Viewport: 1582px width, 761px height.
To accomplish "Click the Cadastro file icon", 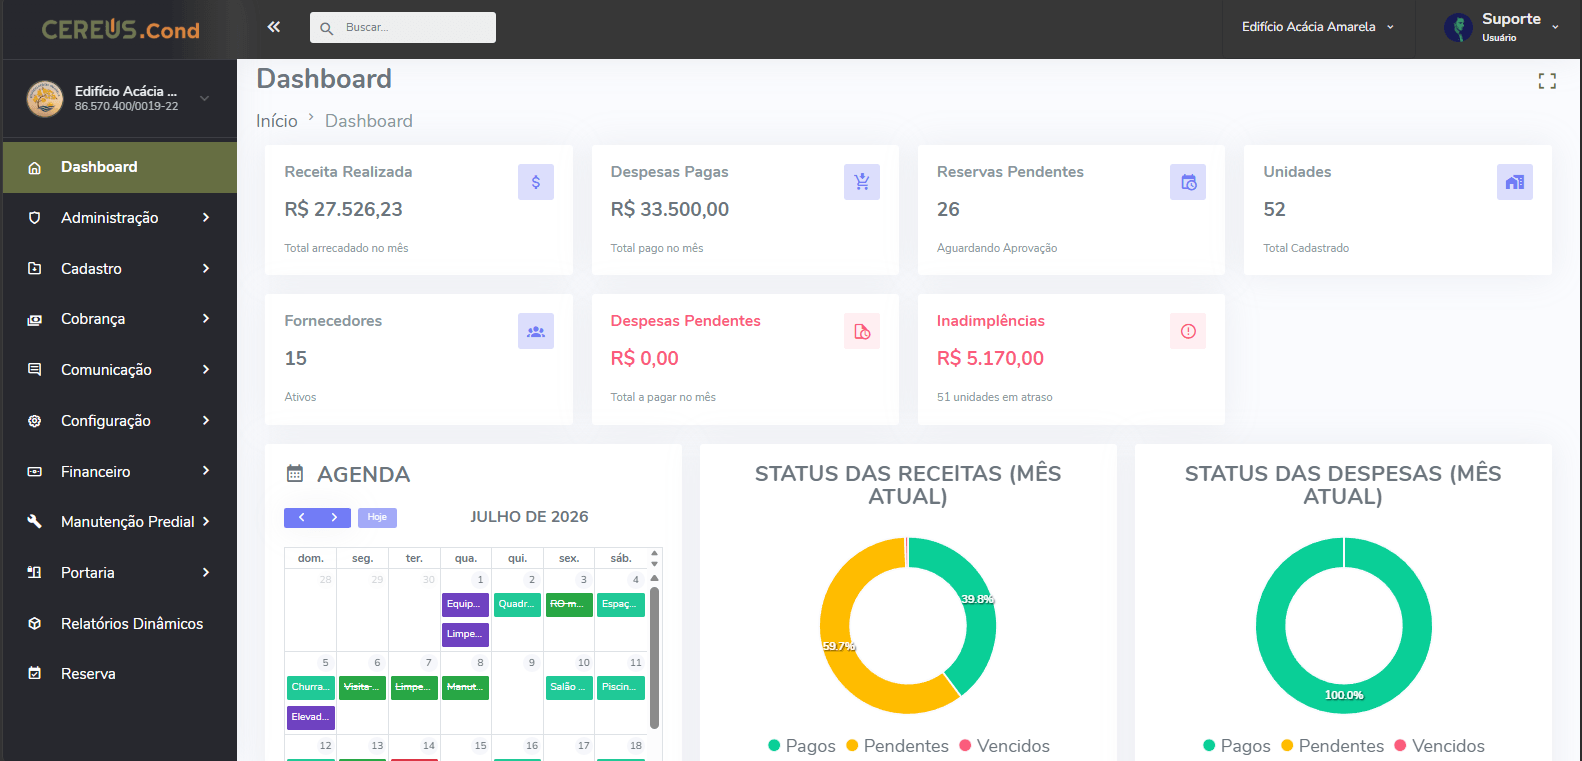I will coord(35,269).
